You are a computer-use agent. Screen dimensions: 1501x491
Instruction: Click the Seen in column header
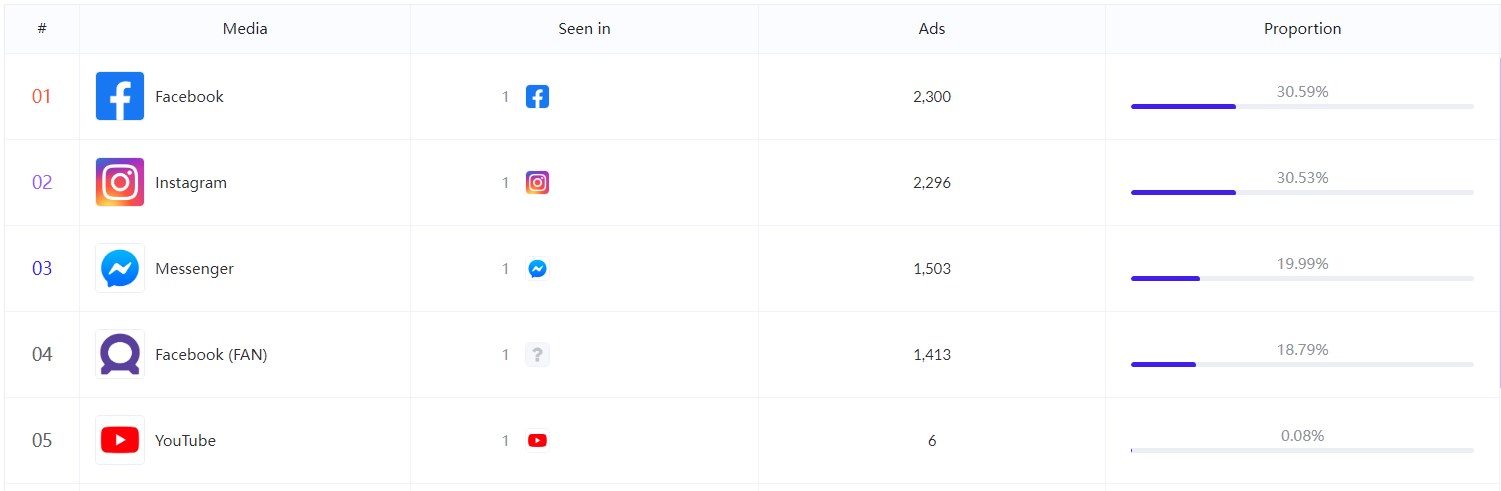click(584, 29)
